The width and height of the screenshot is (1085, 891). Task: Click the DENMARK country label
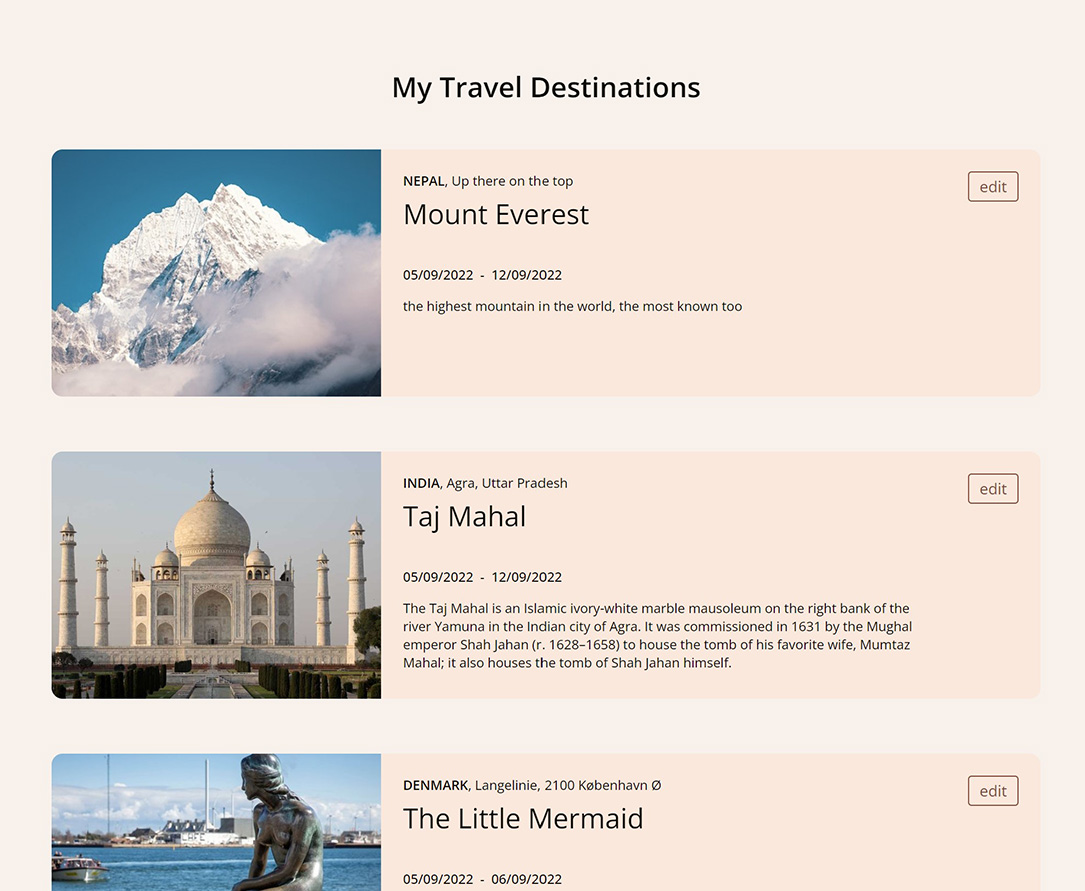[434, 785]
